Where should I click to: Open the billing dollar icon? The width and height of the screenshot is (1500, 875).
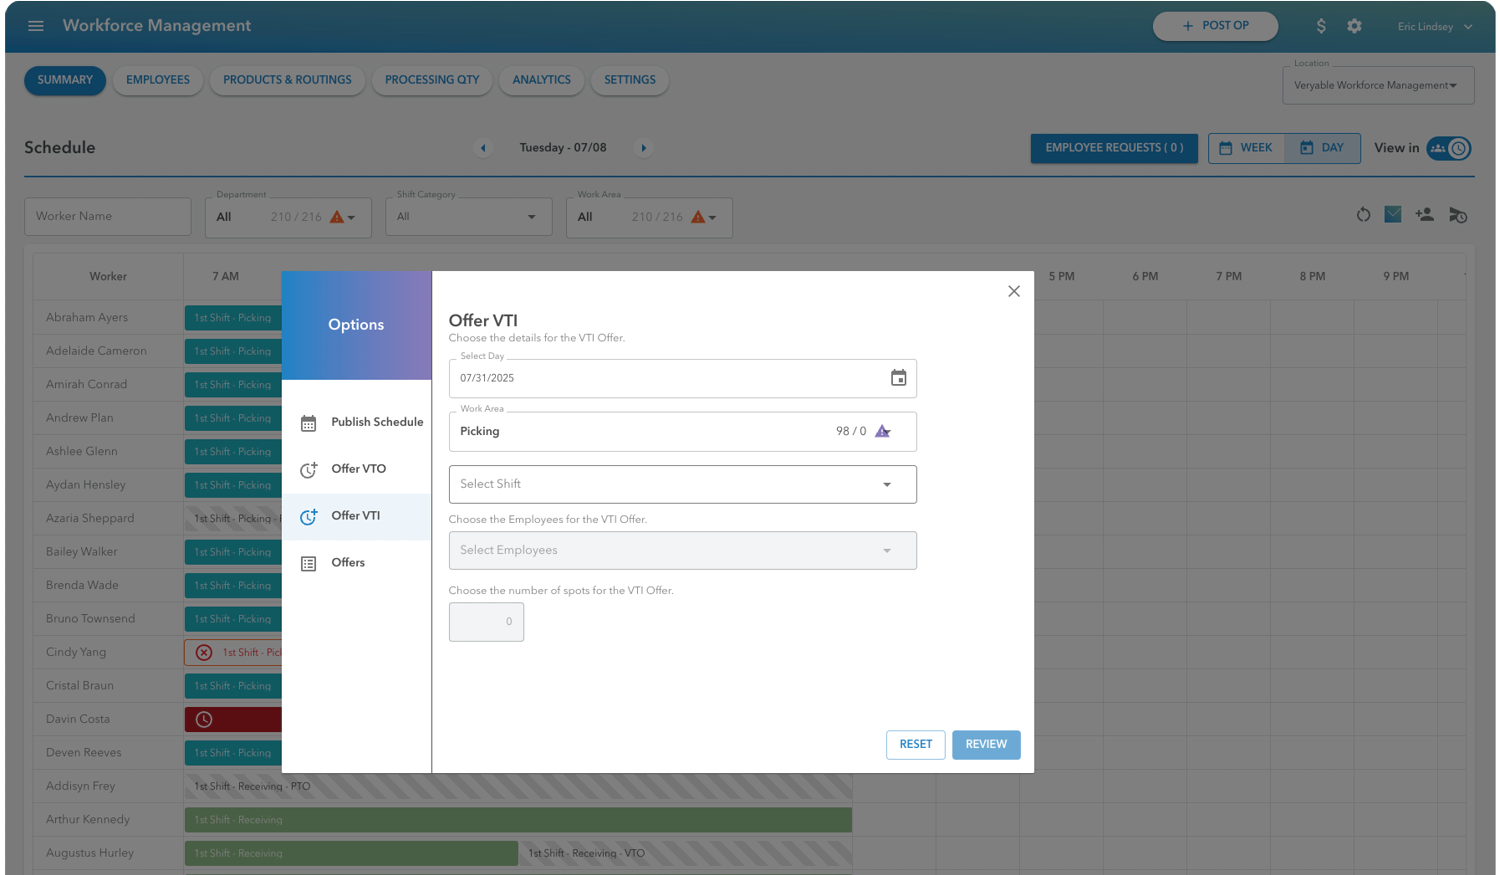pyautogui.click(x=1321, y=26)
